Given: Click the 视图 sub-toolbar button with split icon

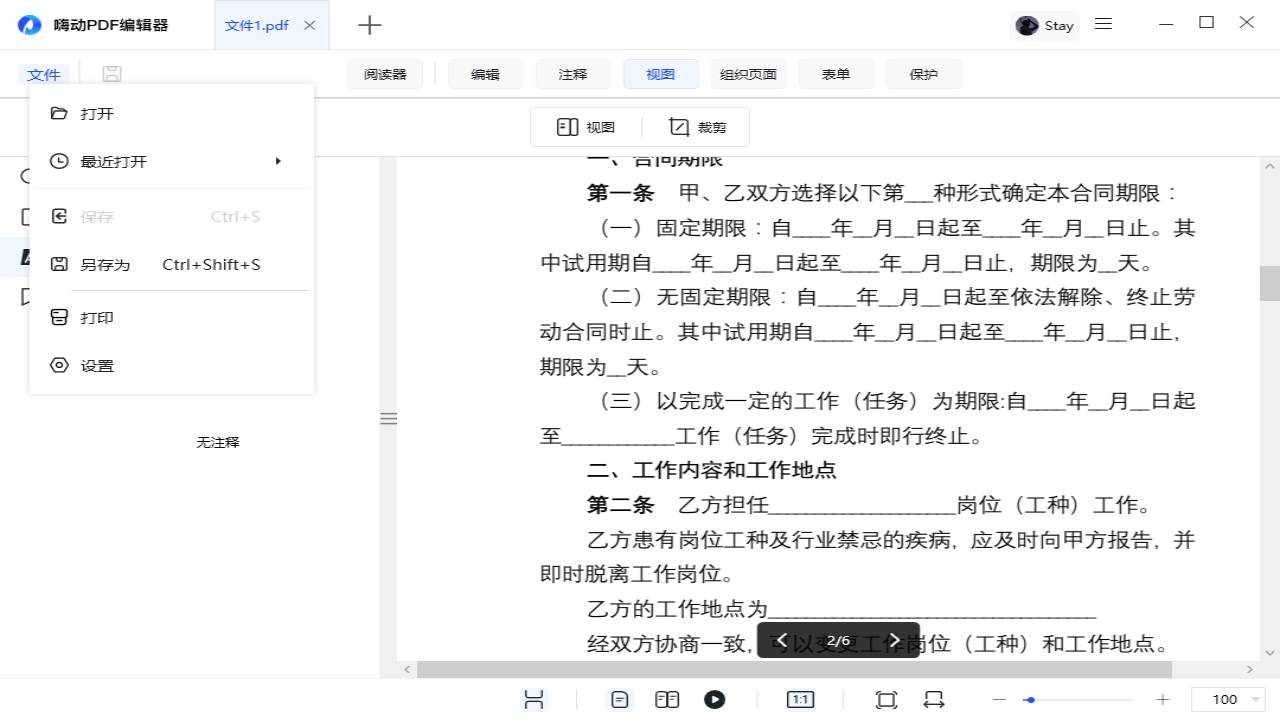Looking at the screenshot, I should click(x=586, y=127).
